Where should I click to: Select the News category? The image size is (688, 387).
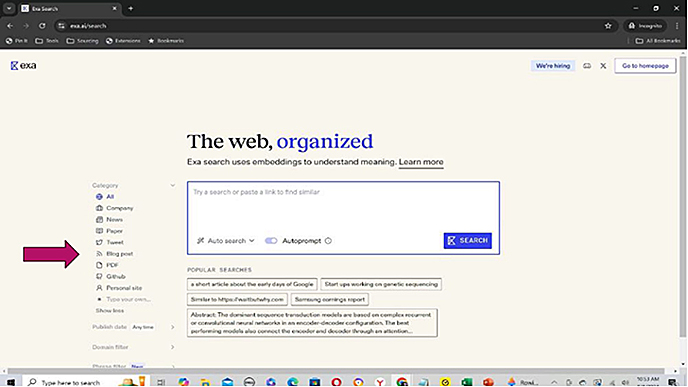(109, 219)
